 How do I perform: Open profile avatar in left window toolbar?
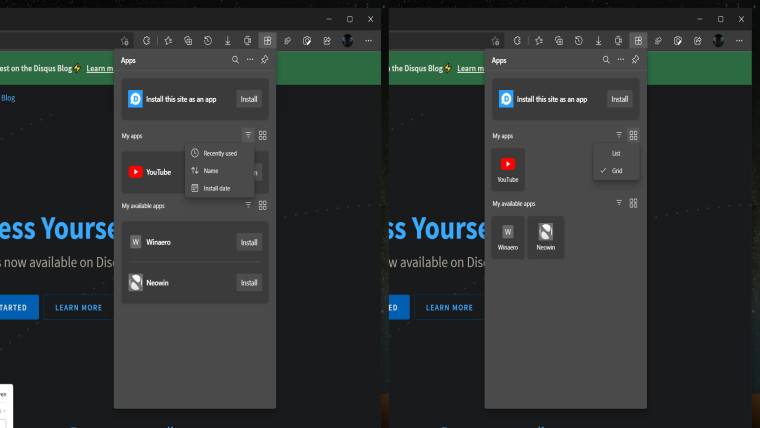coord(347,41)
